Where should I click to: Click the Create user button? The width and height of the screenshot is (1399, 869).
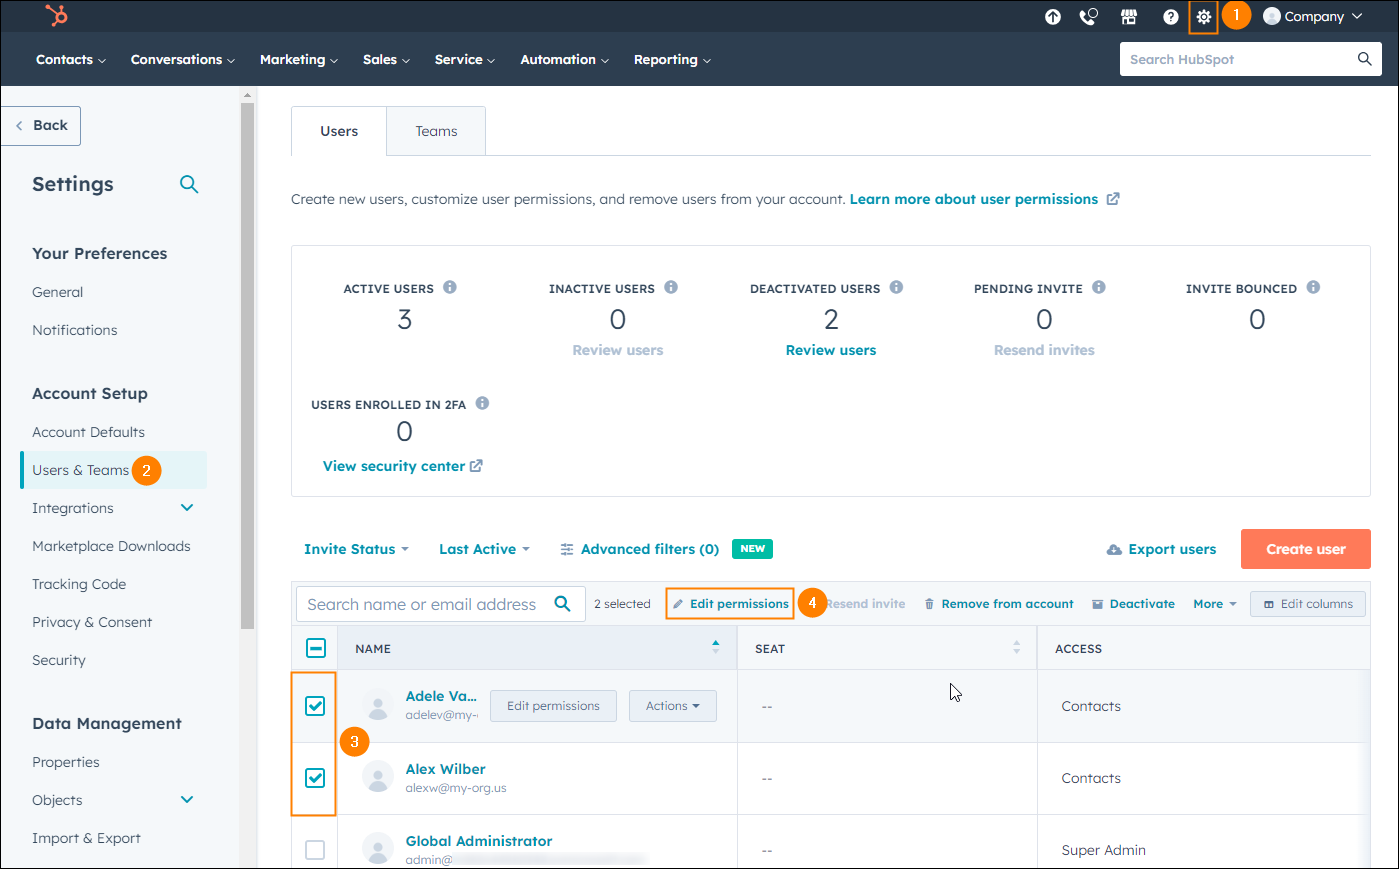[1305, 549]
